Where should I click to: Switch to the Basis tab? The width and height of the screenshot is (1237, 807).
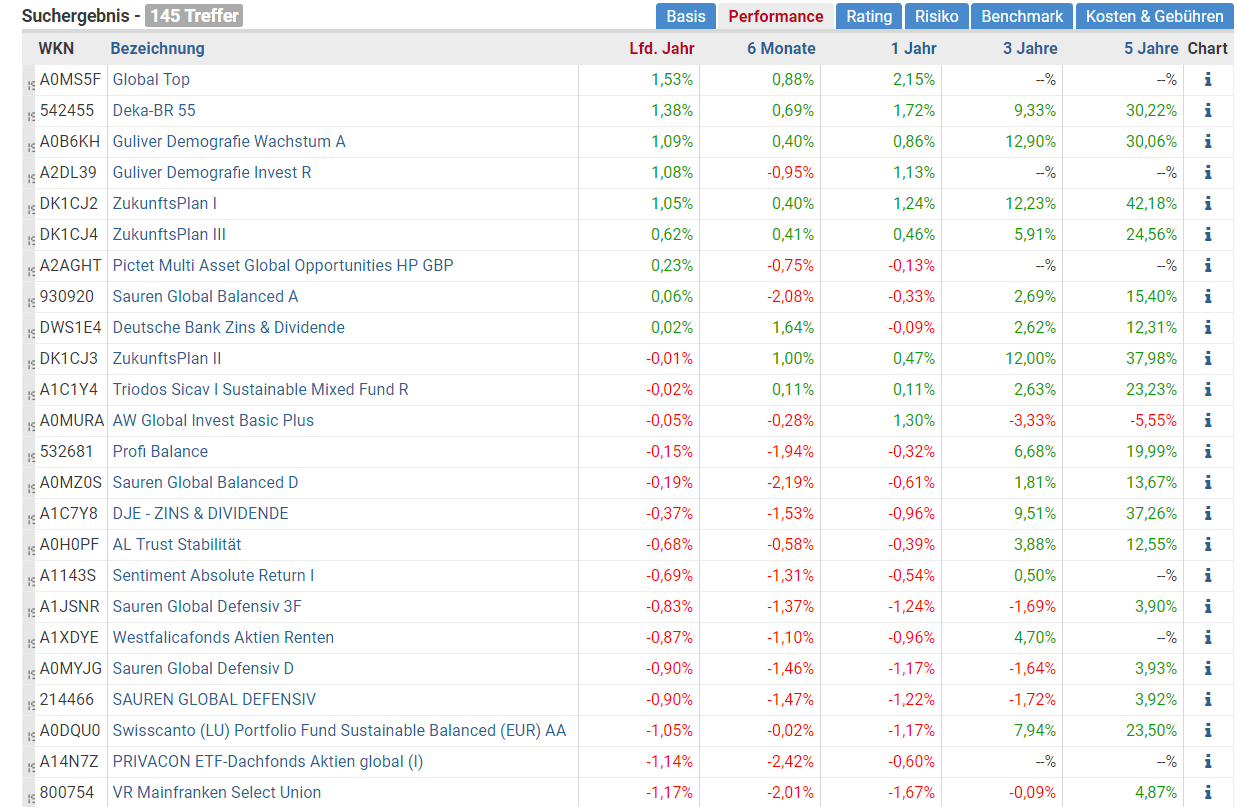[x=686, y=16]
